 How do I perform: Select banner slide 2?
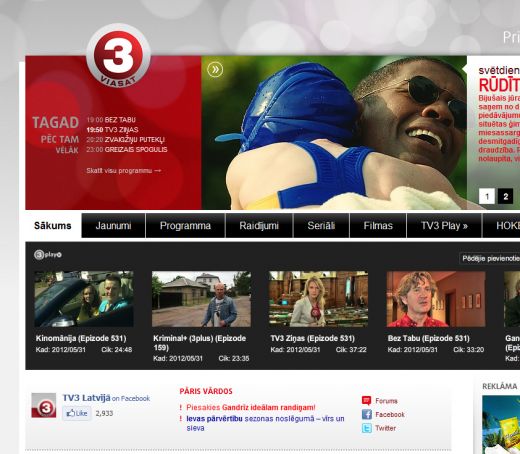pos(505,196)
